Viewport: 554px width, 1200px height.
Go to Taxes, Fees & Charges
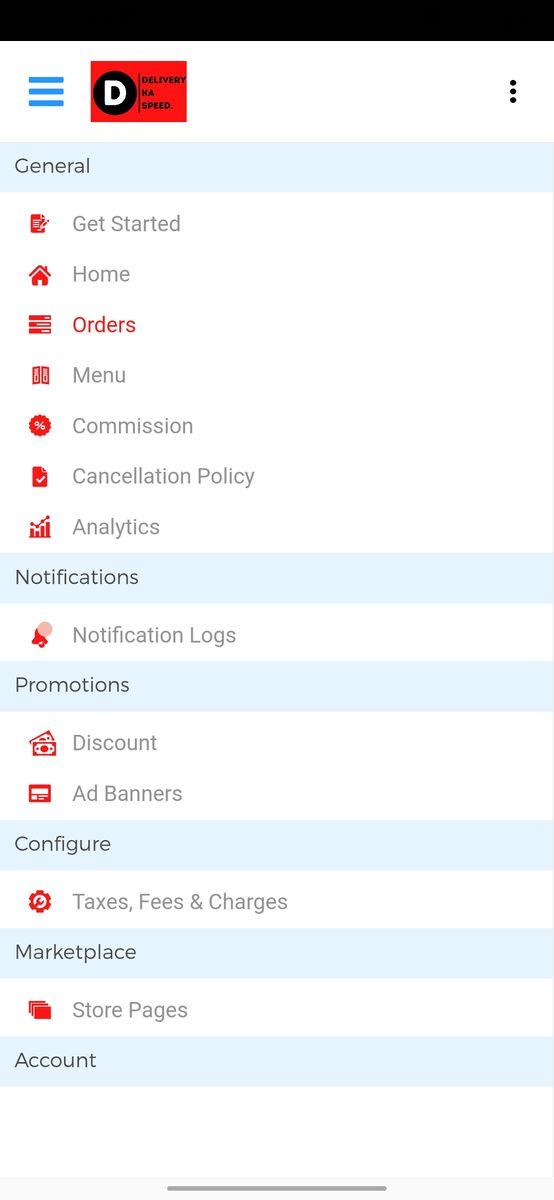[277, 902]
